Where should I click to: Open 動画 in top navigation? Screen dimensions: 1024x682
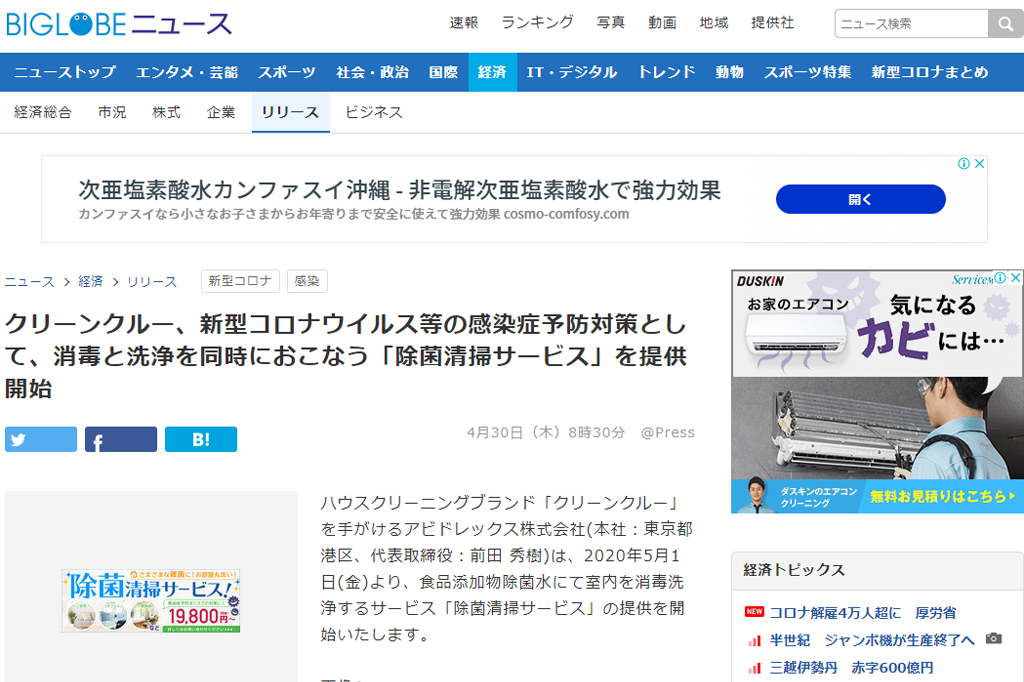tap(662, 23)
